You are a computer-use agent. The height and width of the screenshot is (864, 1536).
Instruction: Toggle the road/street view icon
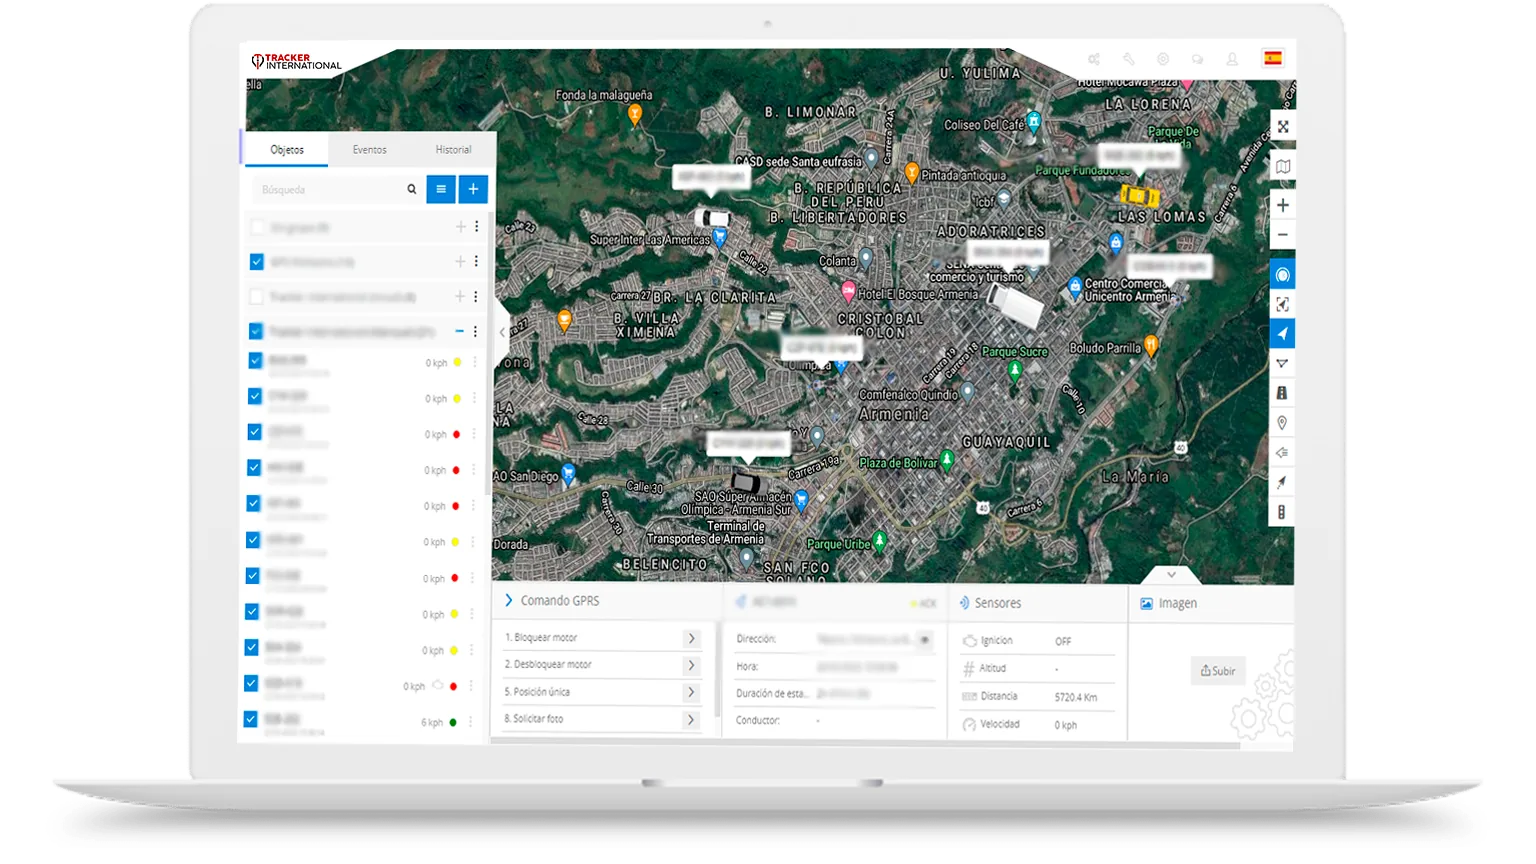tap(1282, 393)
